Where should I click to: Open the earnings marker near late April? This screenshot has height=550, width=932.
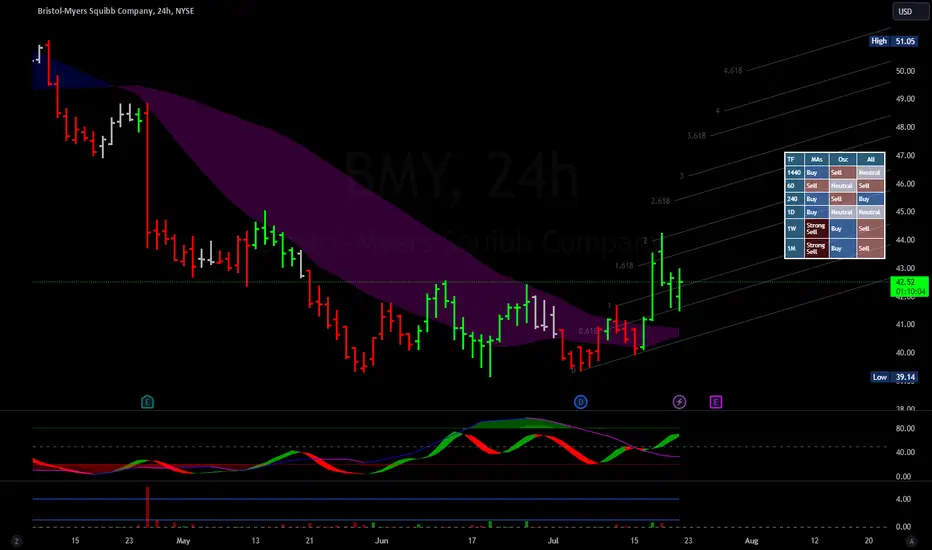(147, 402)
